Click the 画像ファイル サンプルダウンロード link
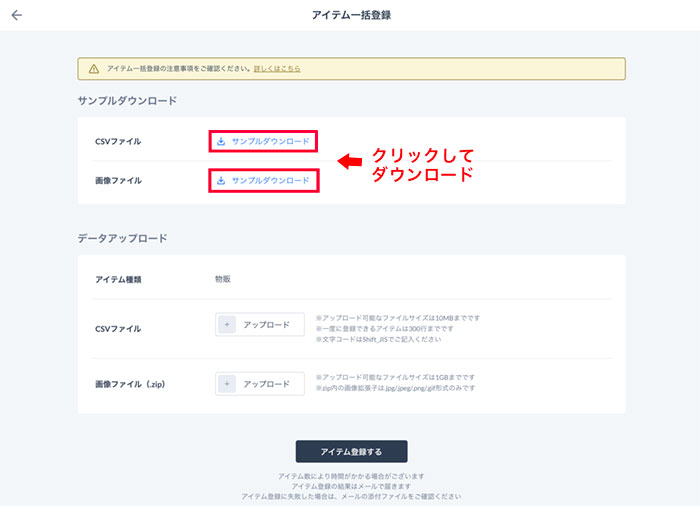This screenshot has width=700, height=506. [263, 180]
